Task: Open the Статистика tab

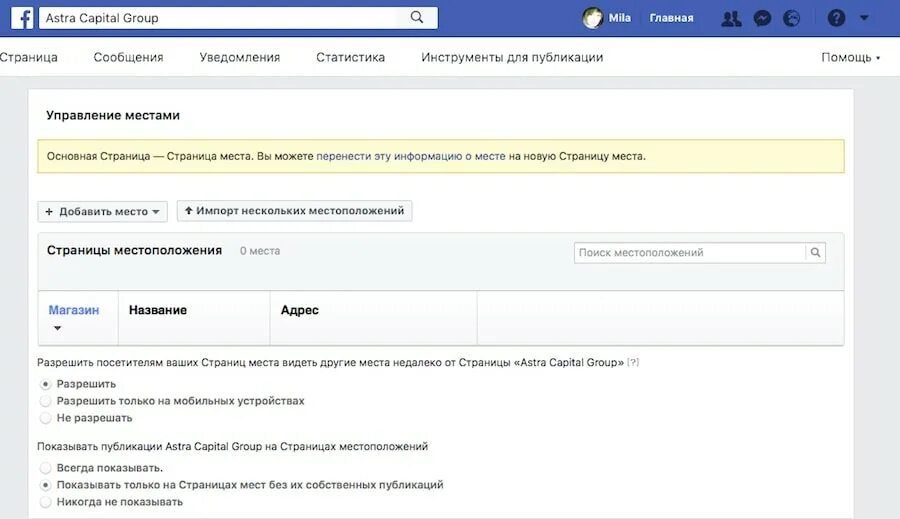Action: click(350, 57)
